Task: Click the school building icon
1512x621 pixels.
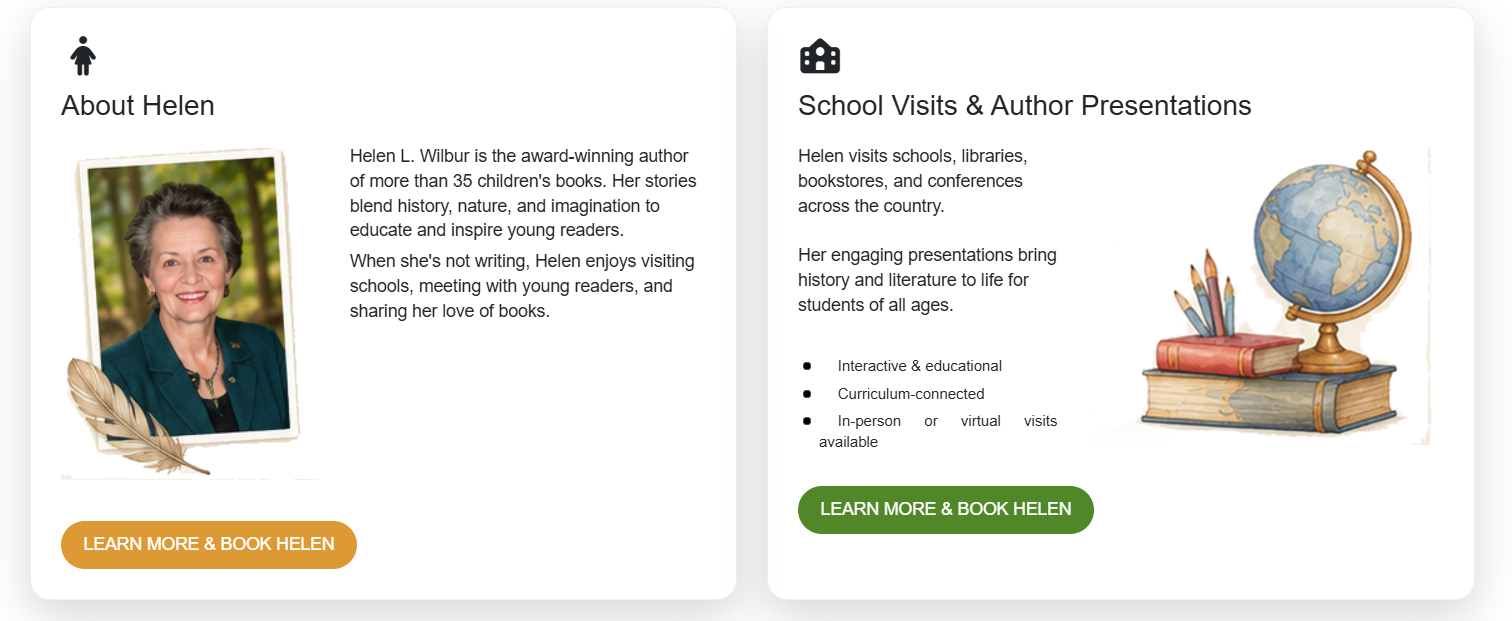Action: [820, 56]
